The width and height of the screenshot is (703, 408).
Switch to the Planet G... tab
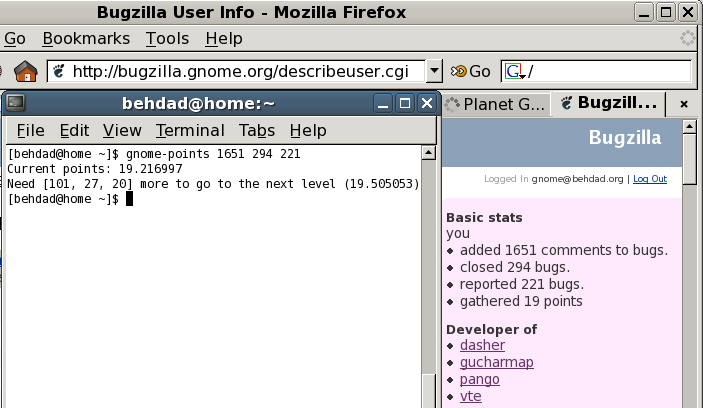tap(496, 104)
